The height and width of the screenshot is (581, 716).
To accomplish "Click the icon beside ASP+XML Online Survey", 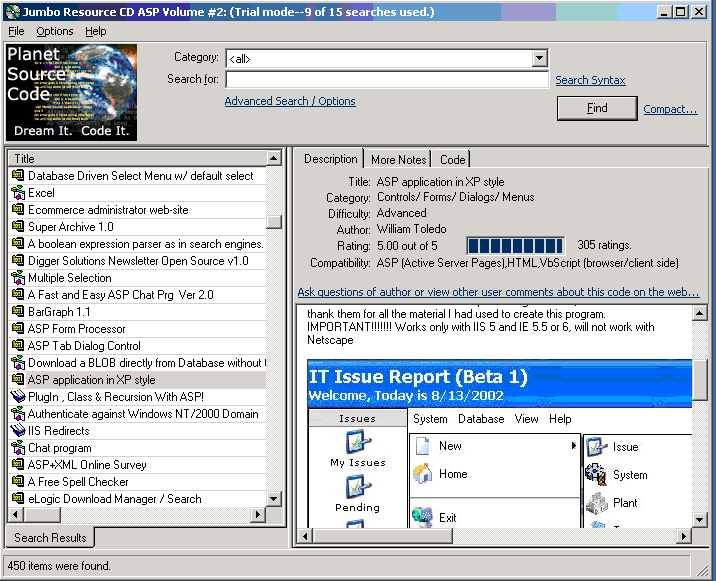I will [x=18, y=465].
